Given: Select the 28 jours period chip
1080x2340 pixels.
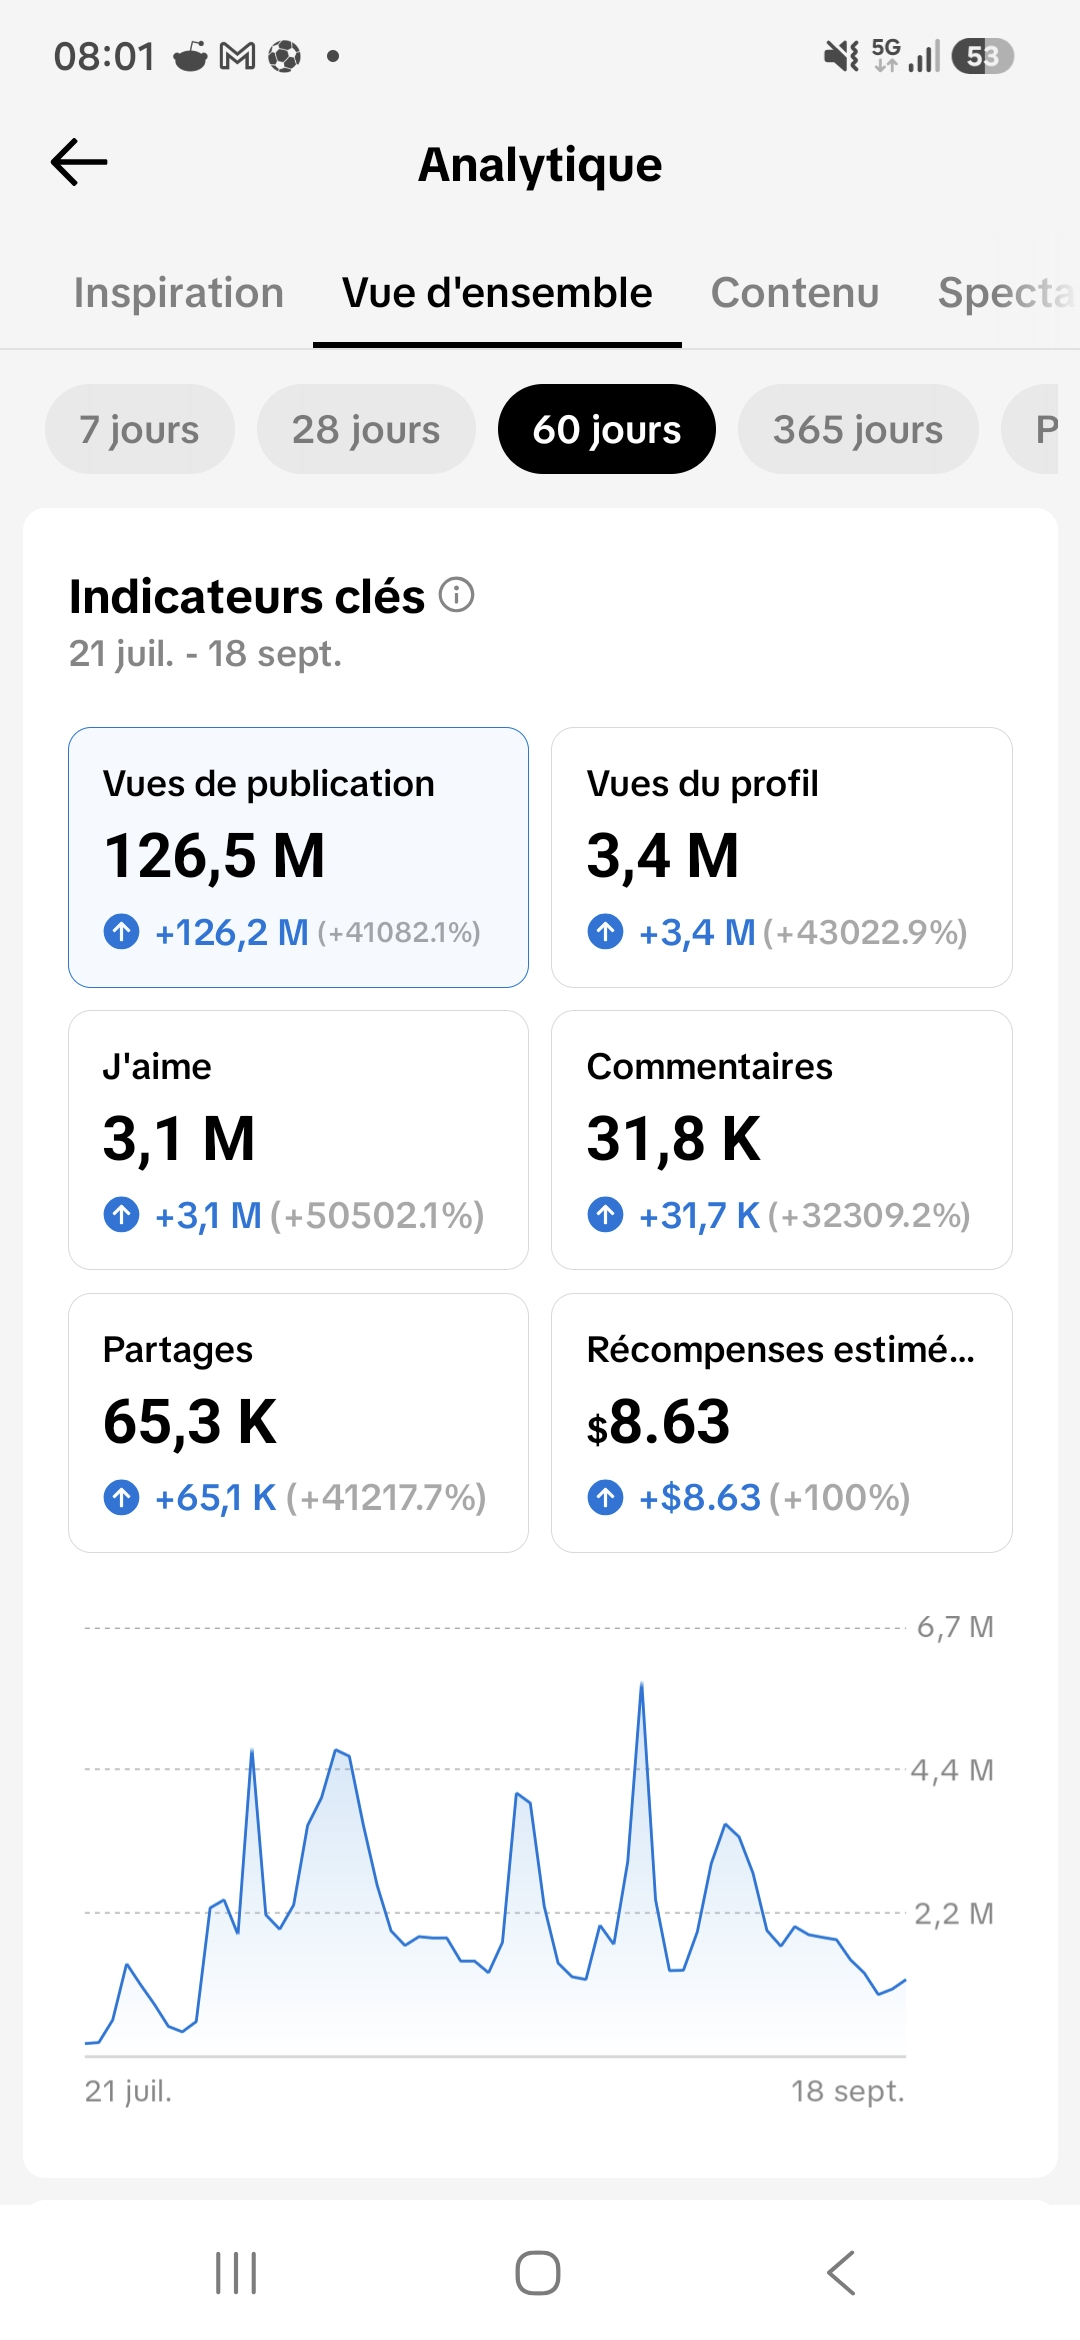Looking at the screenshot, I should click(x=366, y=429).
